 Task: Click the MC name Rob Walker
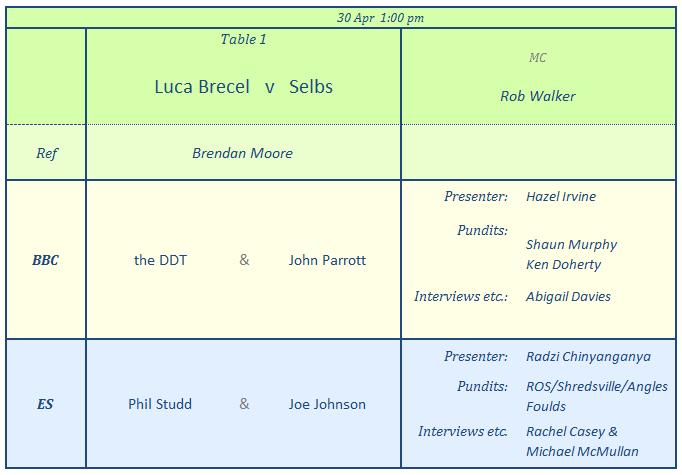click(538, 97)
